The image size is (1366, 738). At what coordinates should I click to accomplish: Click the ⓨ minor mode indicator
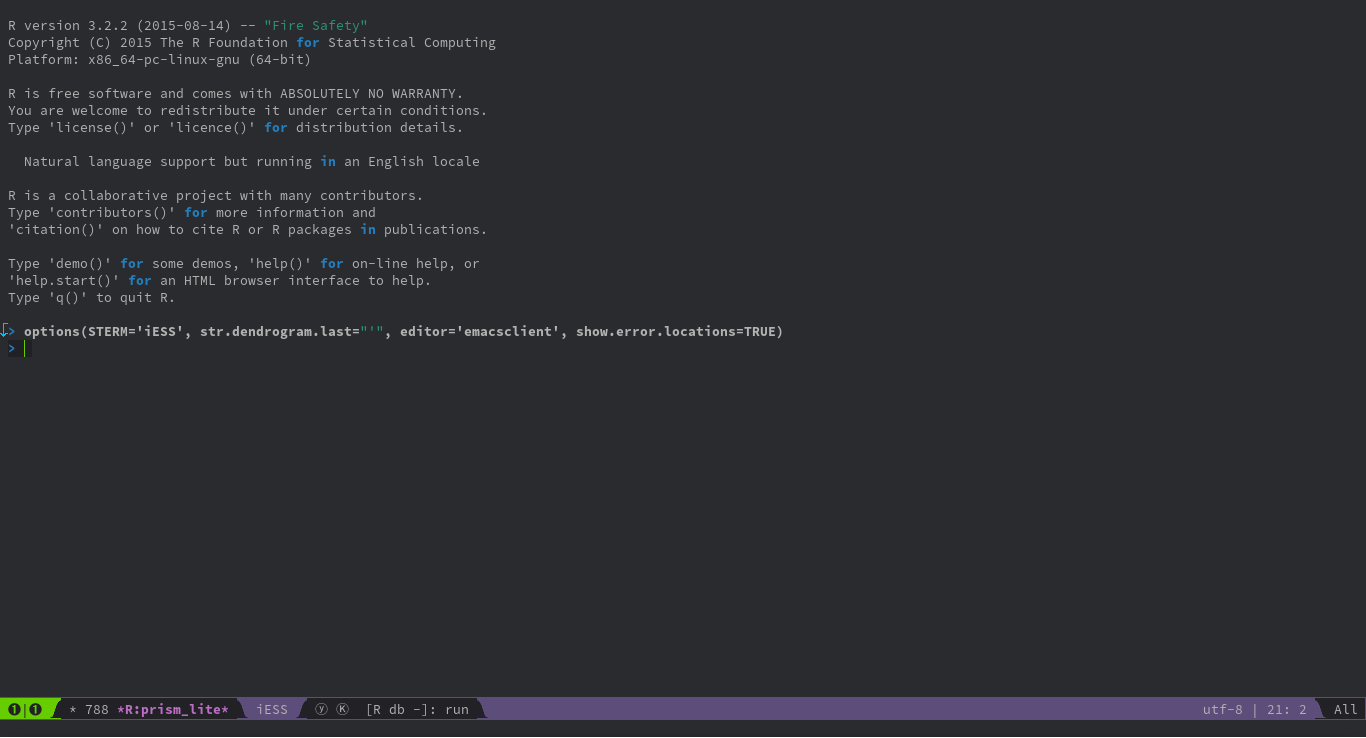(x=322, y=709)
